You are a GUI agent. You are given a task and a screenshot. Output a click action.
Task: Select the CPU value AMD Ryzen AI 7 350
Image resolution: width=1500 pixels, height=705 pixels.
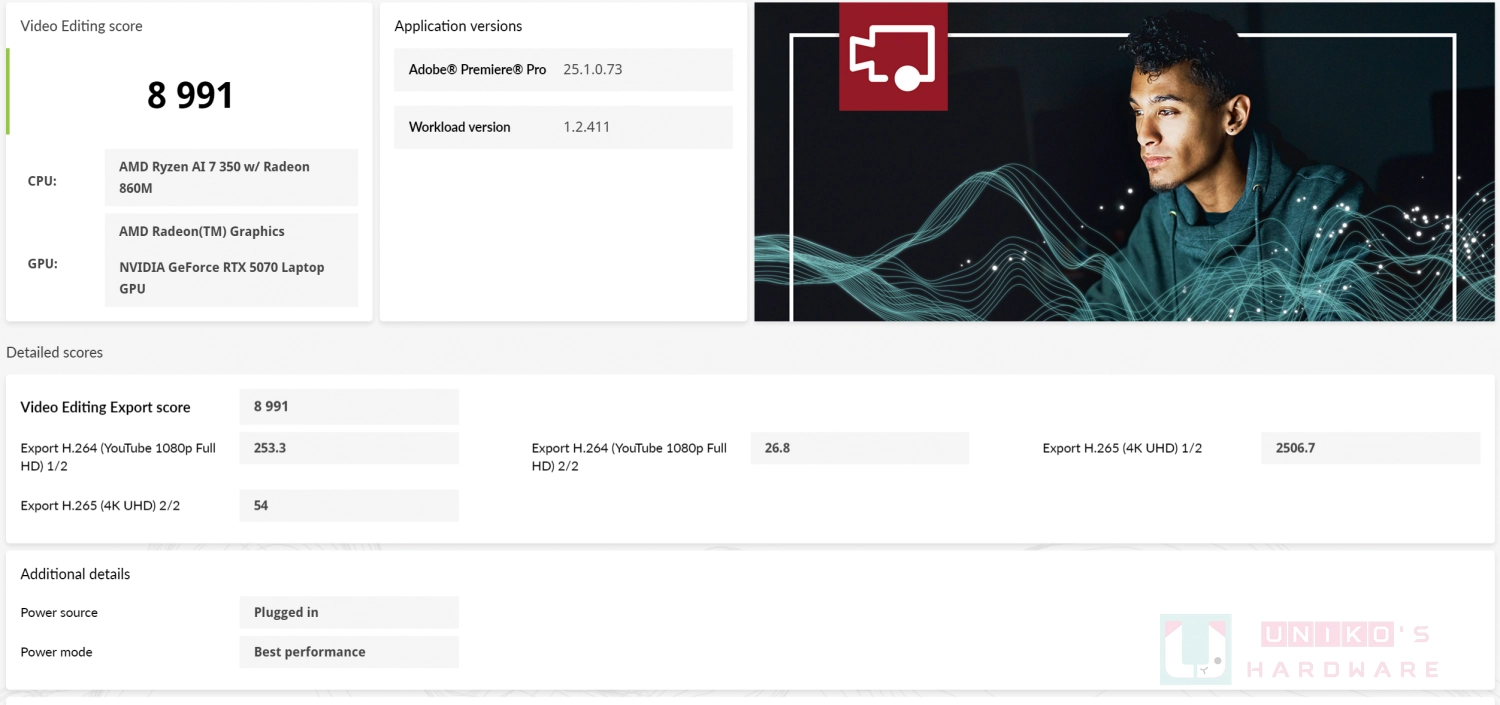pyautogui.click(x=231, y=177)
